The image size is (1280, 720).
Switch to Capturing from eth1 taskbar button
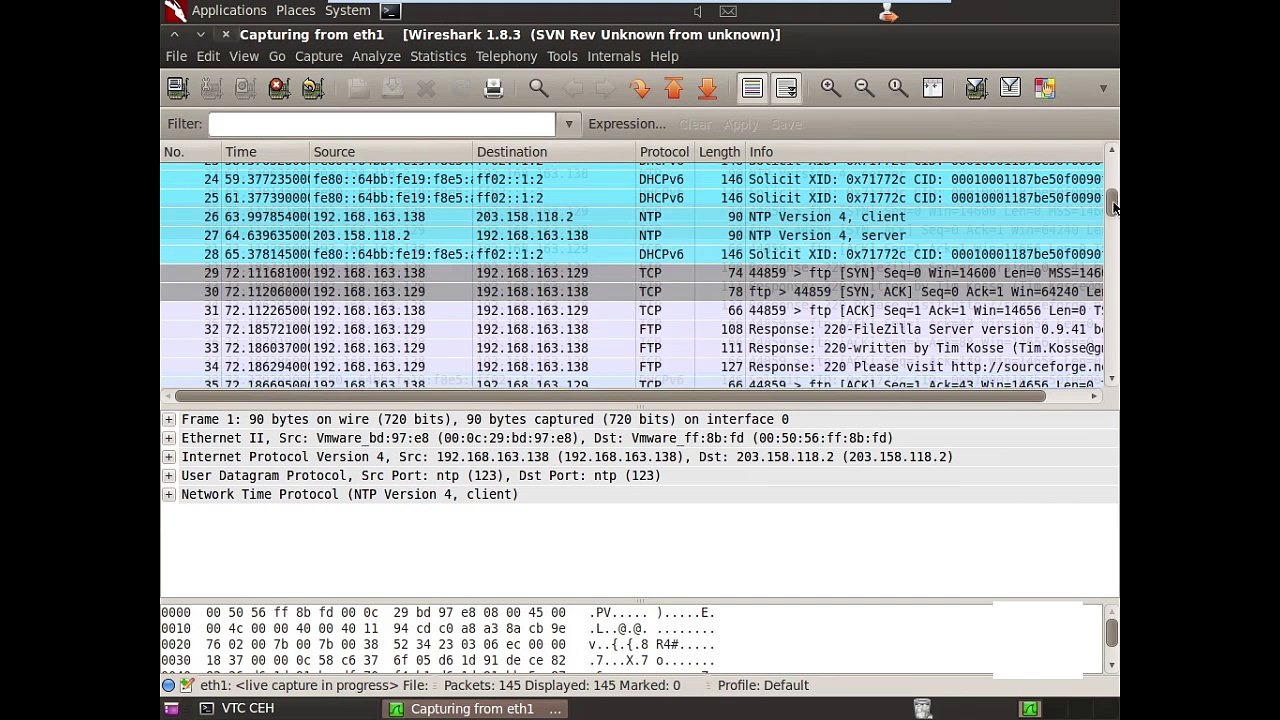point(475,709)
